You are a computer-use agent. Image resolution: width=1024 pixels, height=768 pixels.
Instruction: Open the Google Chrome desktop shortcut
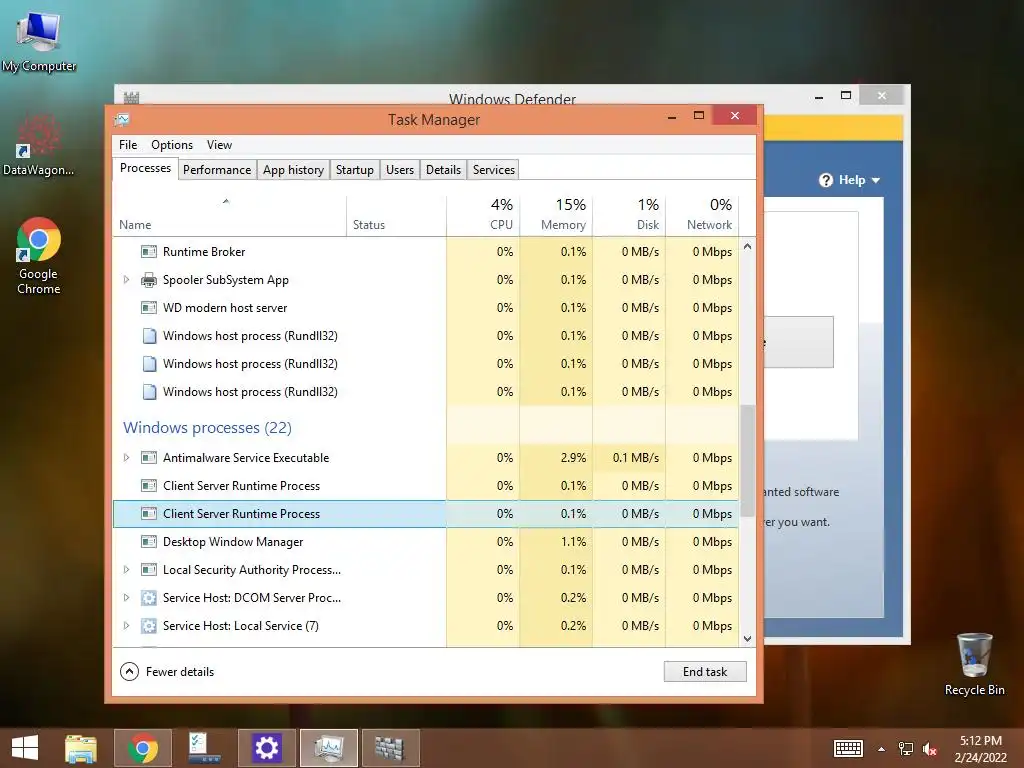(39, 256)
